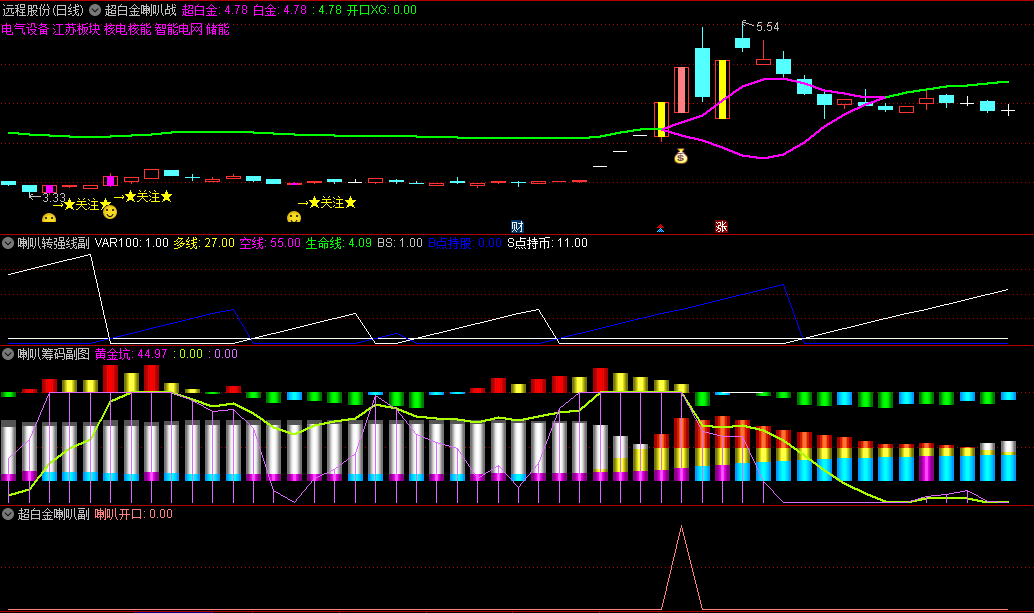Click the 储能 sector tag

pyautogui.click(x=218, y=30)
